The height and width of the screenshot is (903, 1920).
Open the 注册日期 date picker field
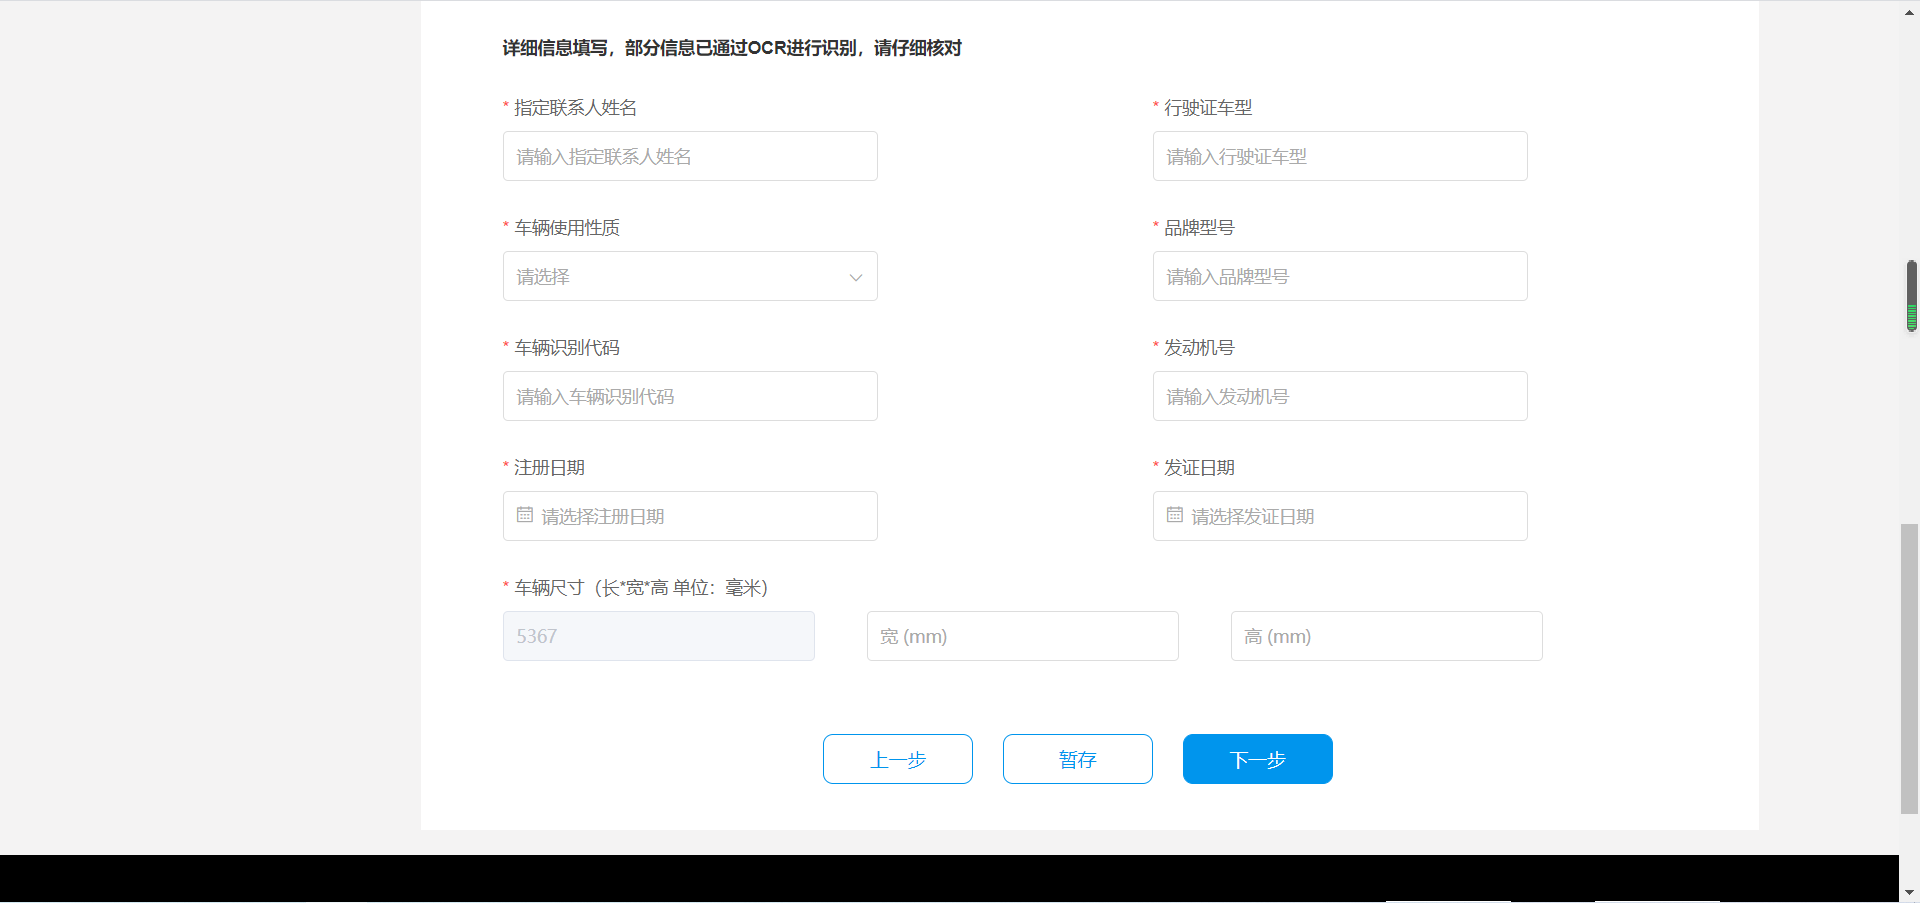pyautogui.click(x=700, y=516)
